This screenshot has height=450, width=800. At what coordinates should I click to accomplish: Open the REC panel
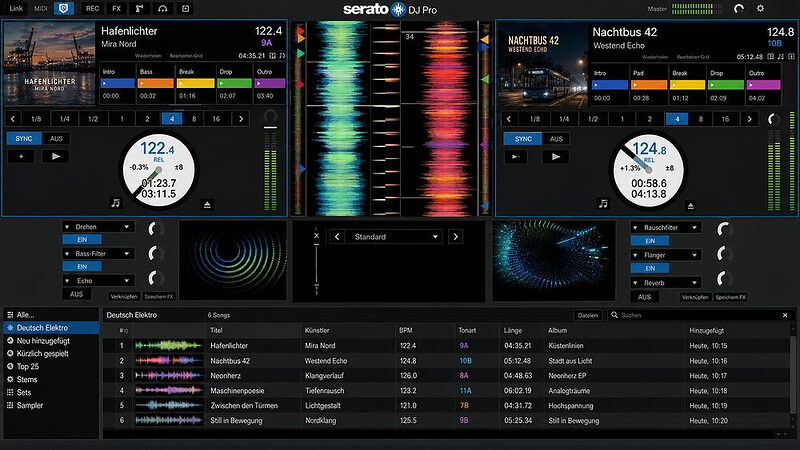pyautogui.click(x=92, y=8)
